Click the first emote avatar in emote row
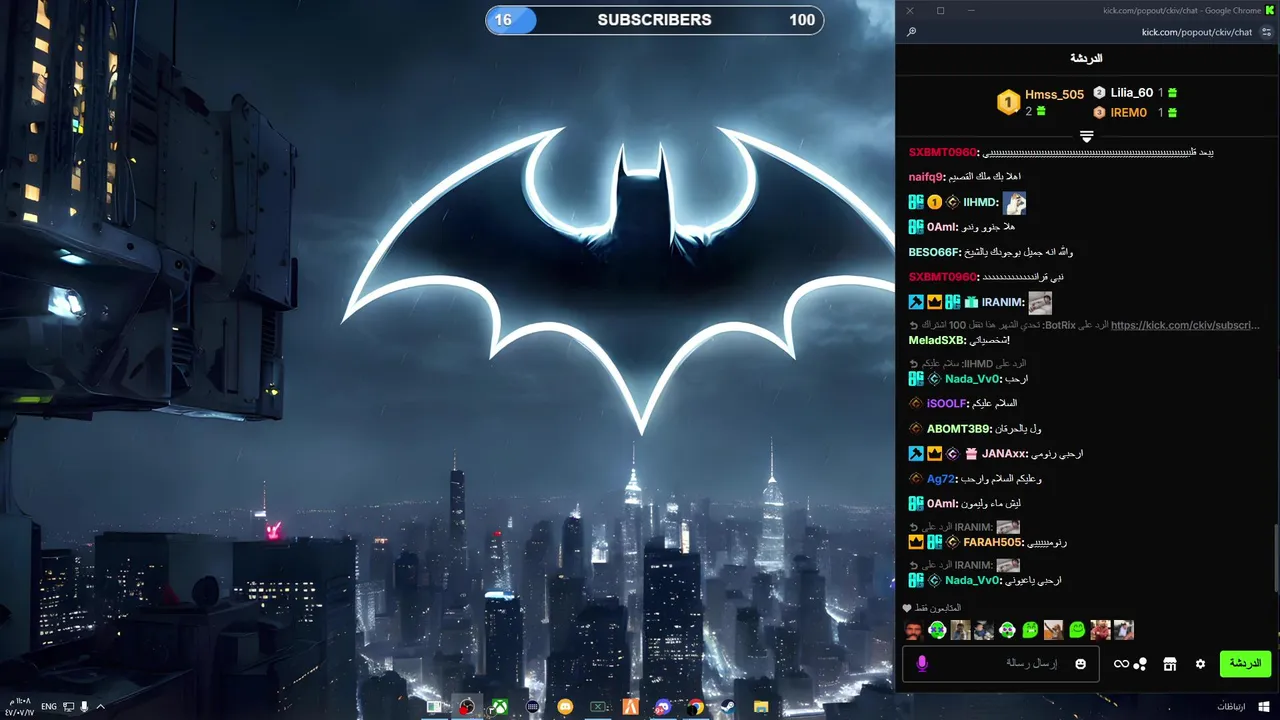 tap(913, 630)
